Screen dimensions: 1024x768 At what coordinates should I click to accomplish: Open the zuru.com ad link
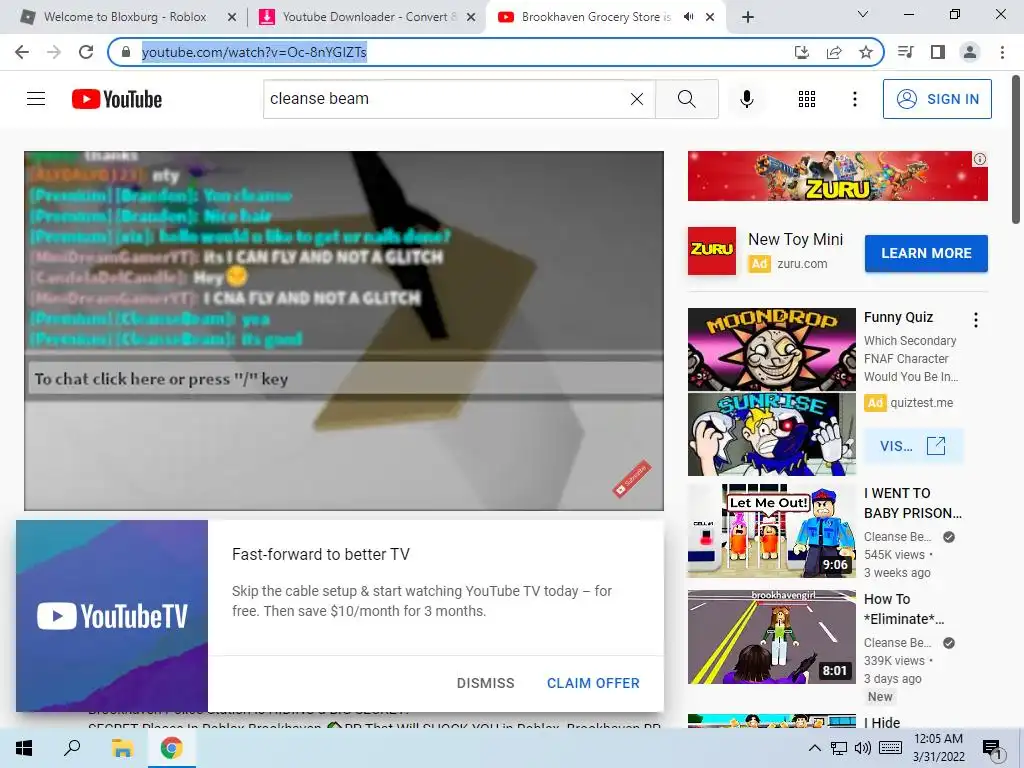[802, 264]
